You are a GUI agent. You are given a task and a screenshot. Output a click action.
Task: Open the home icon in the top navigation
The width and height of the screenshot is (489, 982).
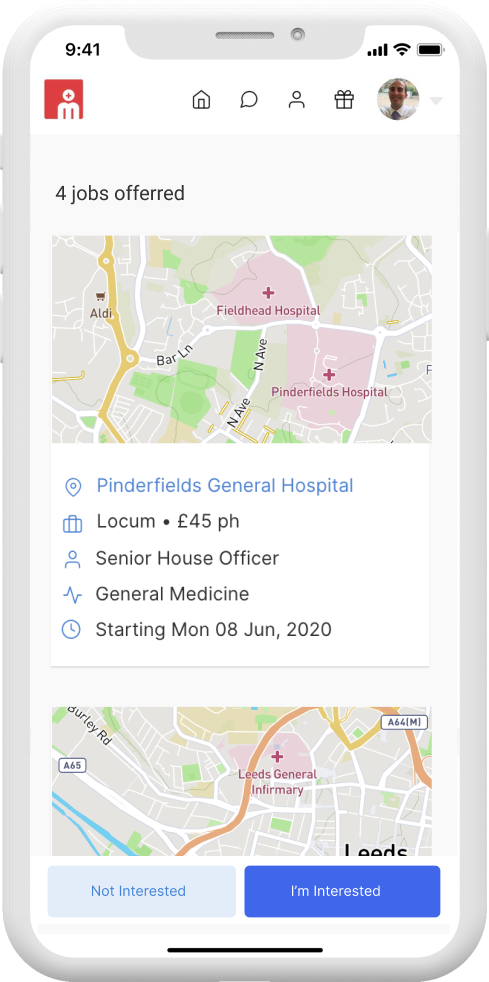[x=201, y=100]
